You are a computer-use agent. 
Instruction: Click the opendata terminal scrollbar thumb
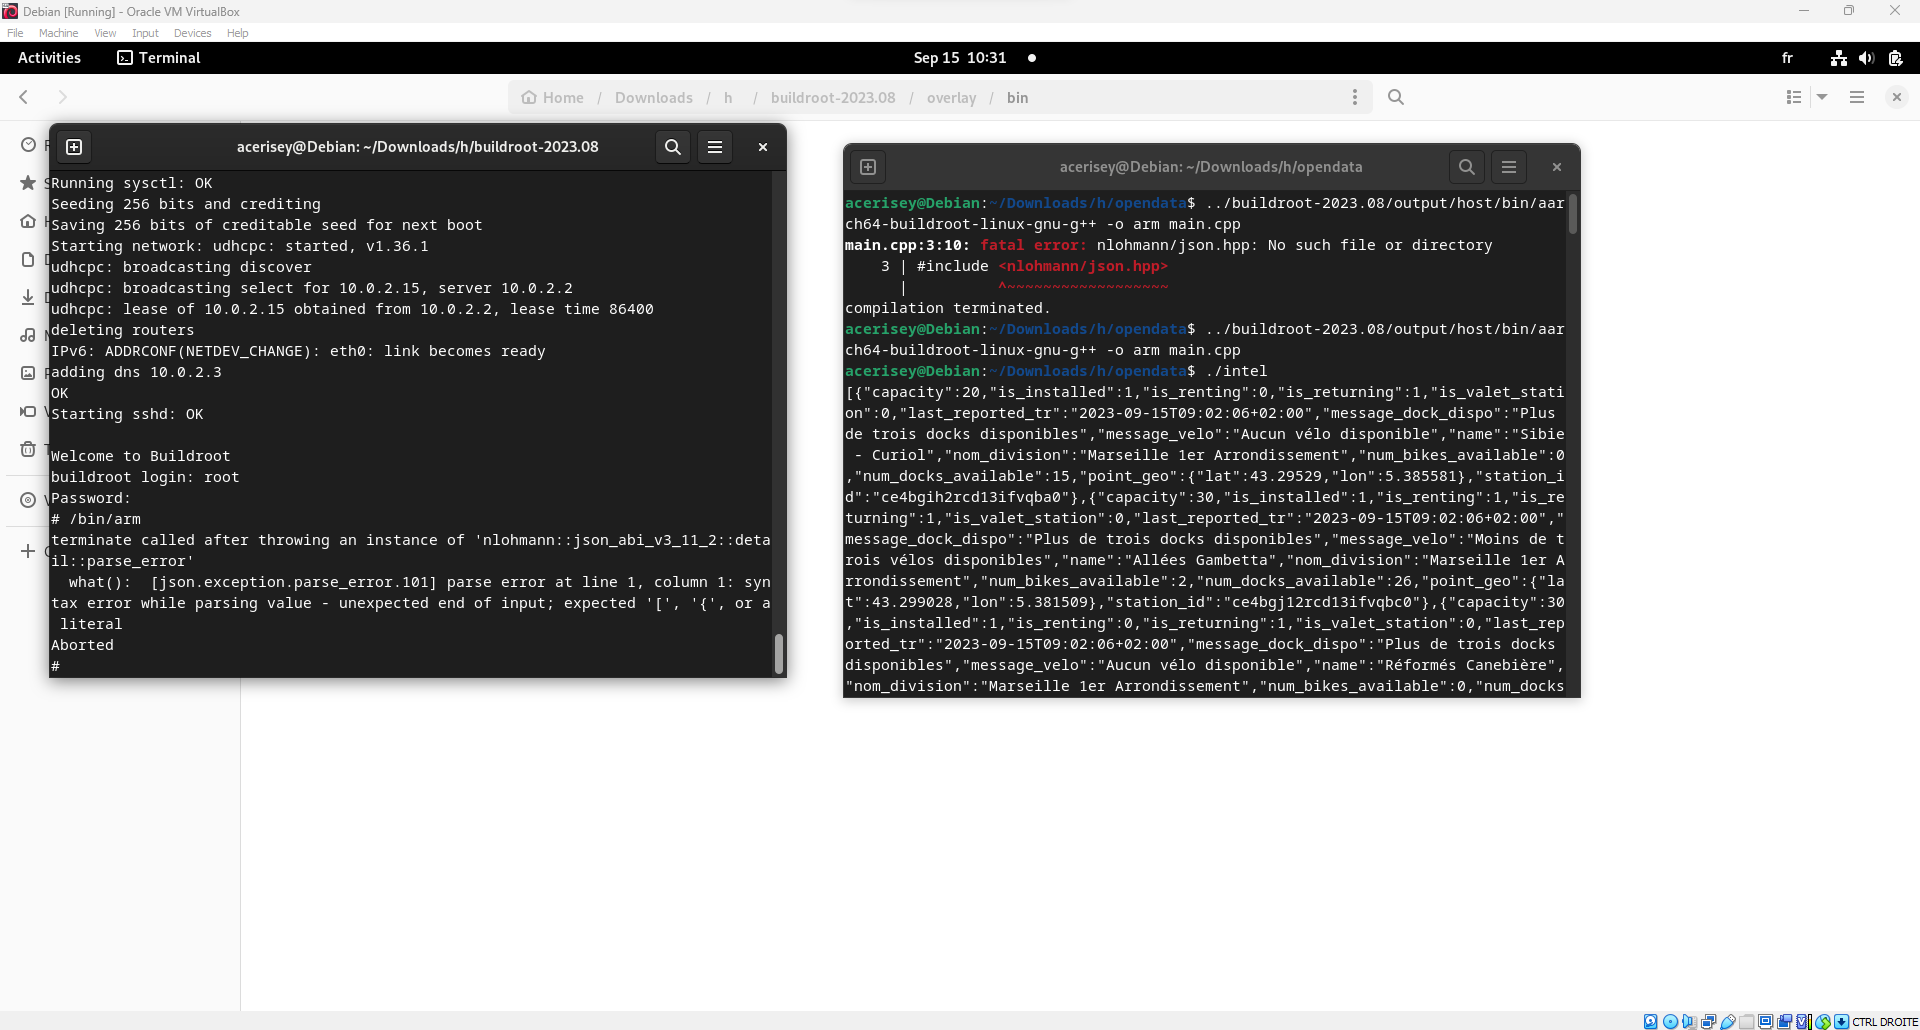pyautogui.click(x=1572, y=214)
